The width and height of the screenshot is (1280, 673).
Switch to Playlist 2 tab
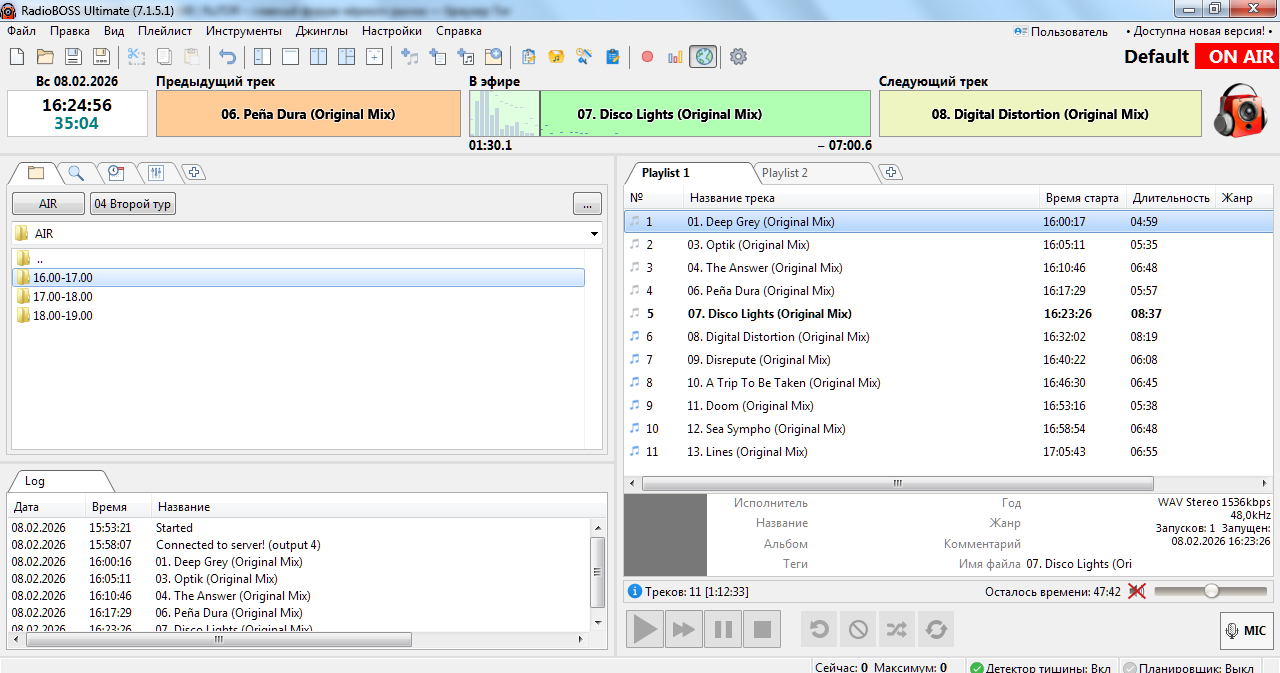point(785,173)
